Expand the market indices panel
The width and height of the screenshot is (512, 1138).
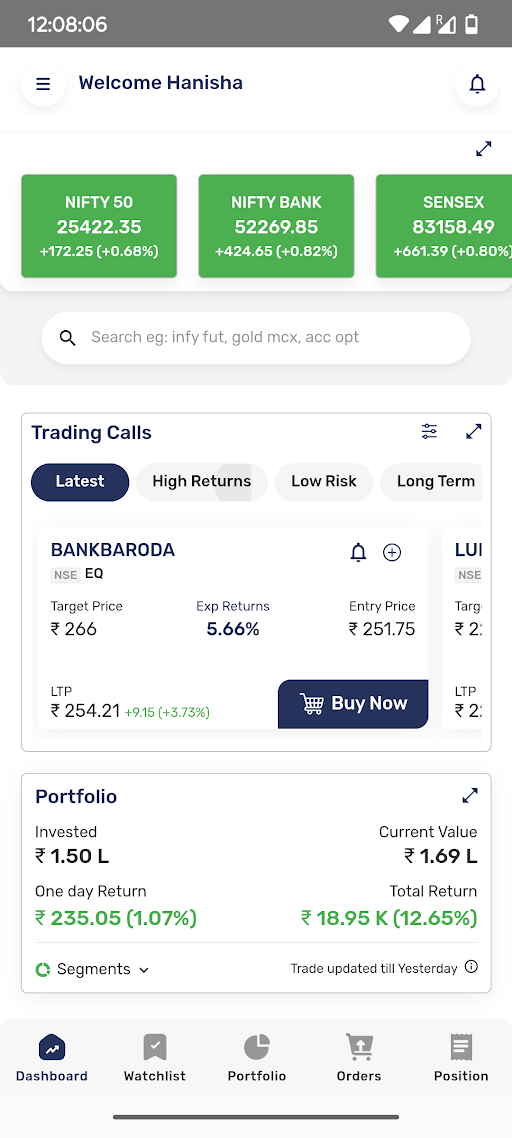click(484, 149)
